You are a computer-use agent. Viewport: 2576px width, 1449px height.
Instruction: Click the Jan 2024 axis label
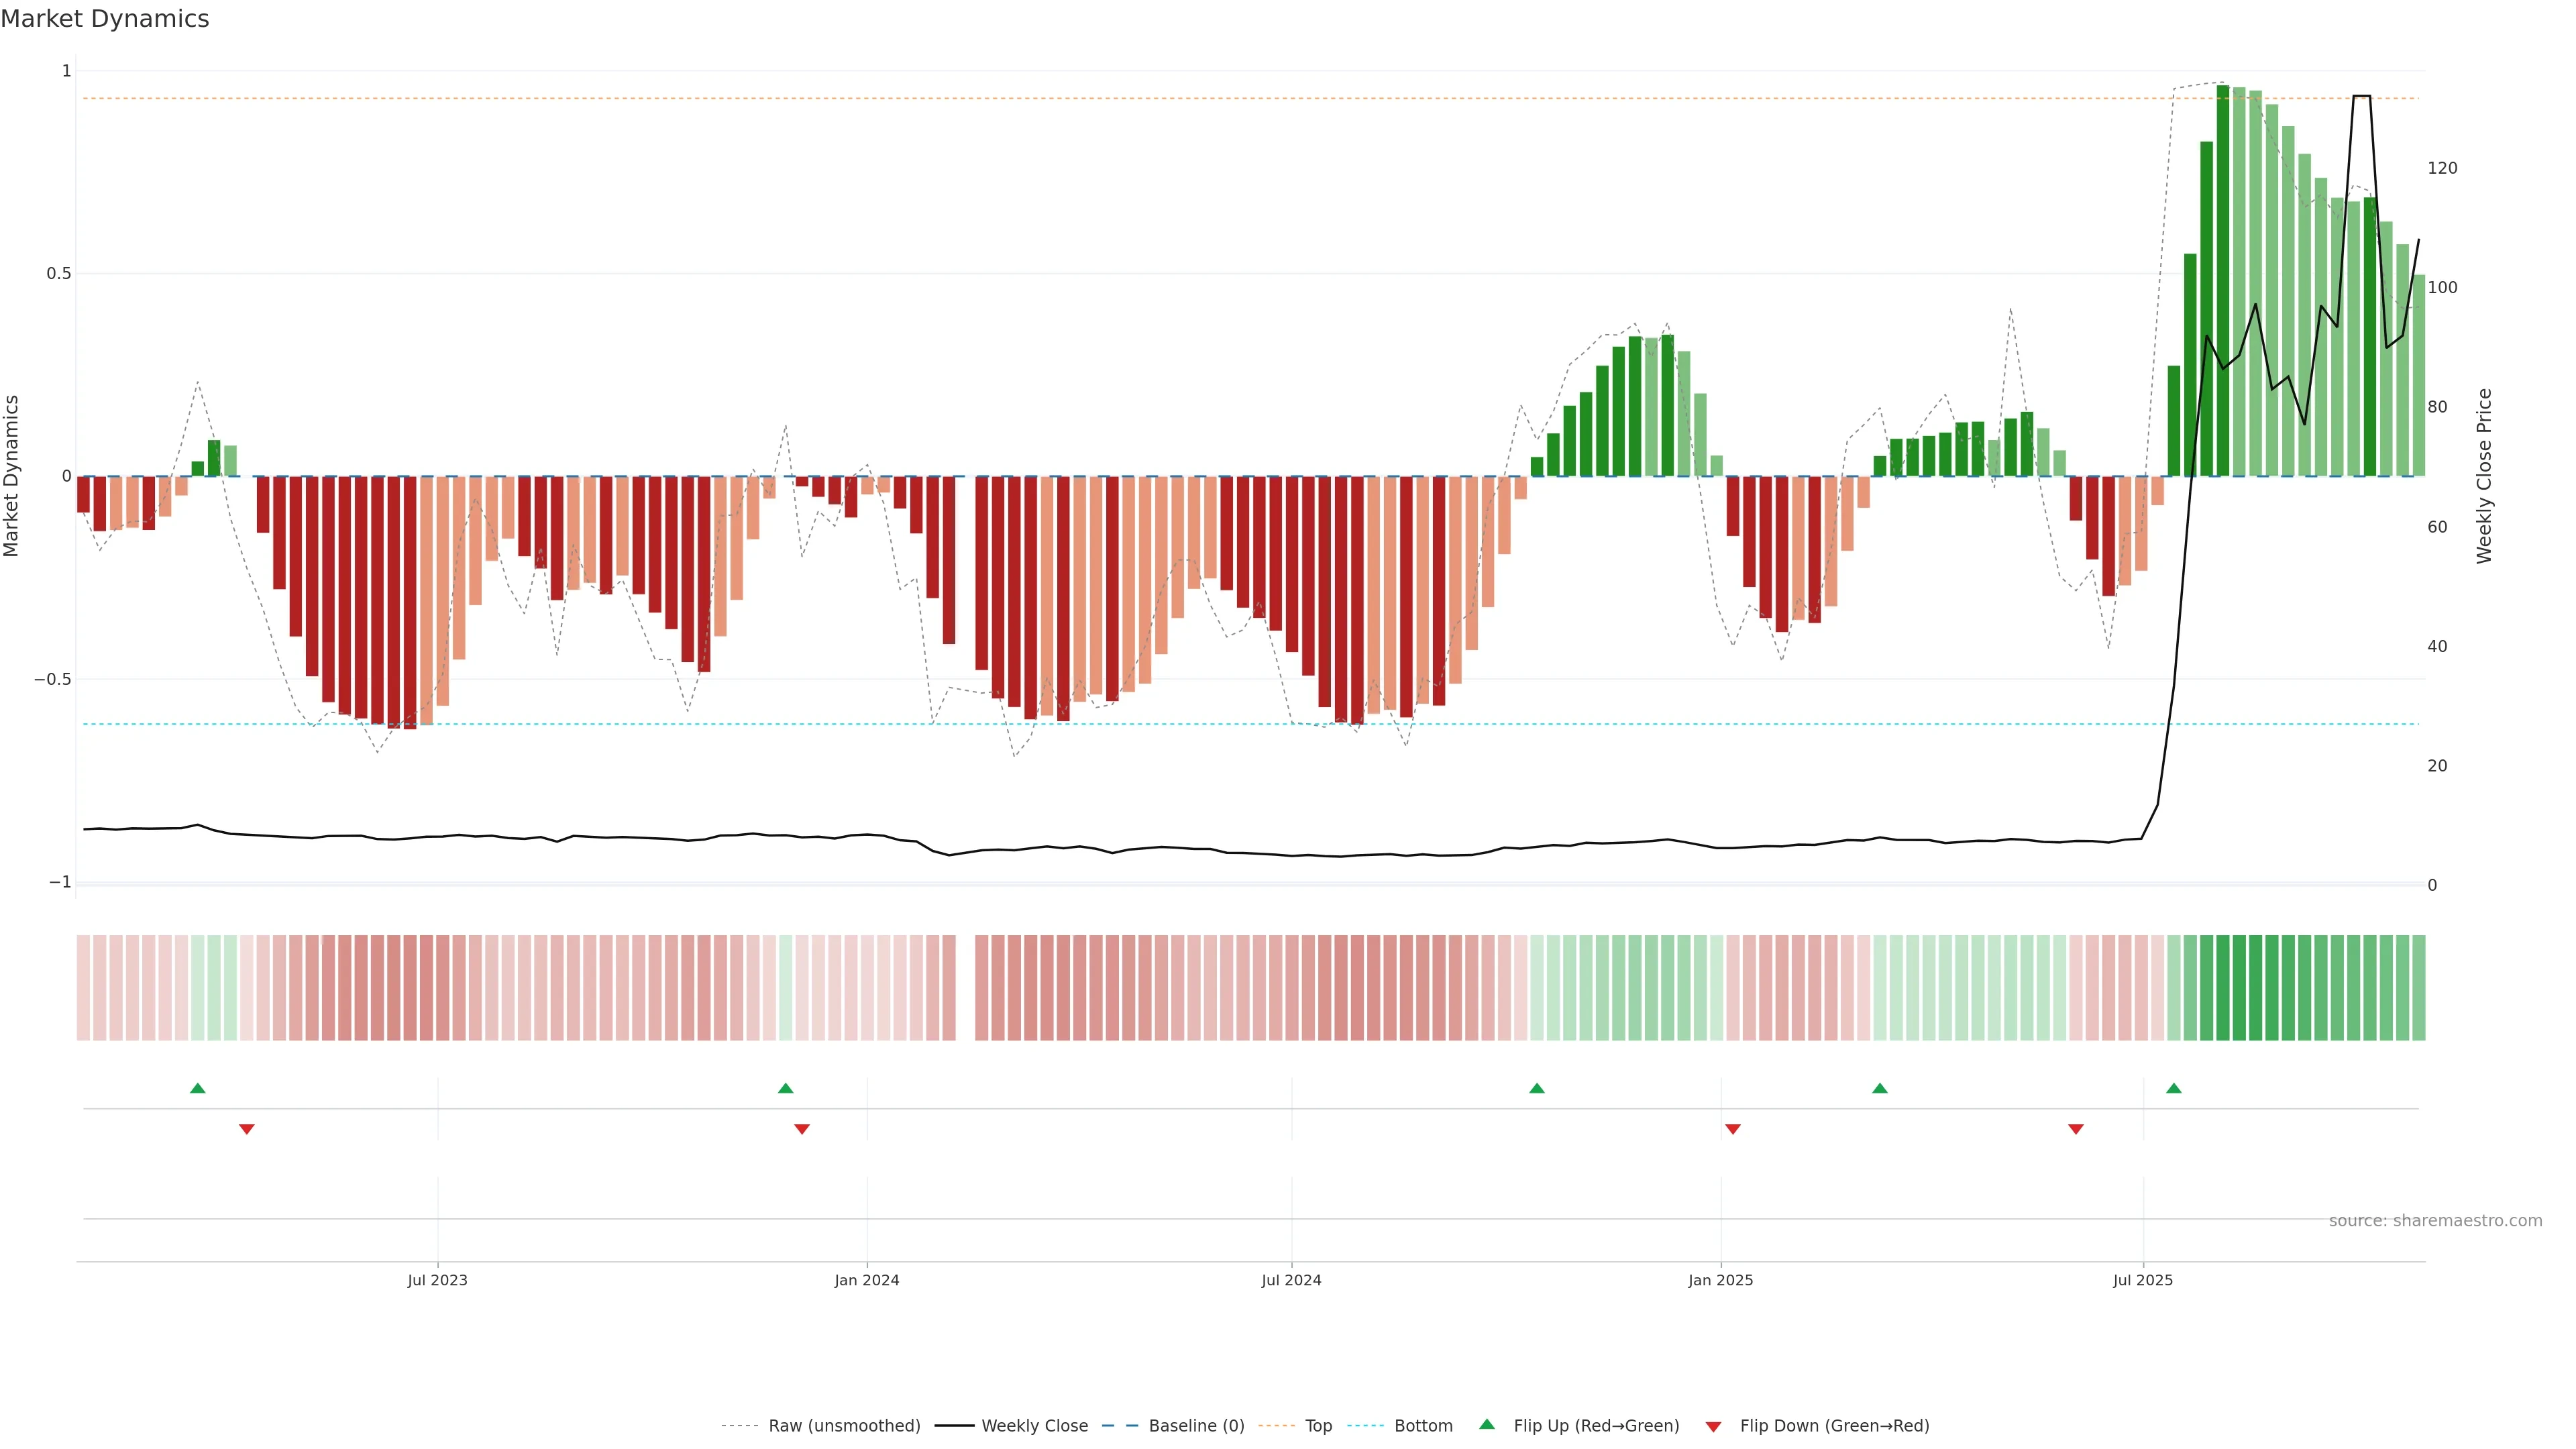click(x=867, y=1280)
